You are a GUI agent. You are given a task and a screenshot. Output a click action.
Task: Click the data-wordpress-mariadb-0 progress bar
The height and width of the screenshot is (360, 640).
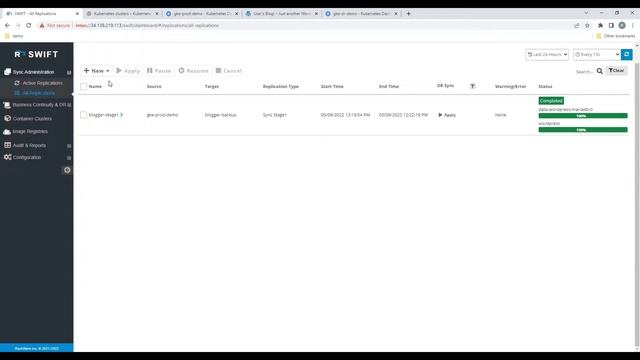point(583,116)
